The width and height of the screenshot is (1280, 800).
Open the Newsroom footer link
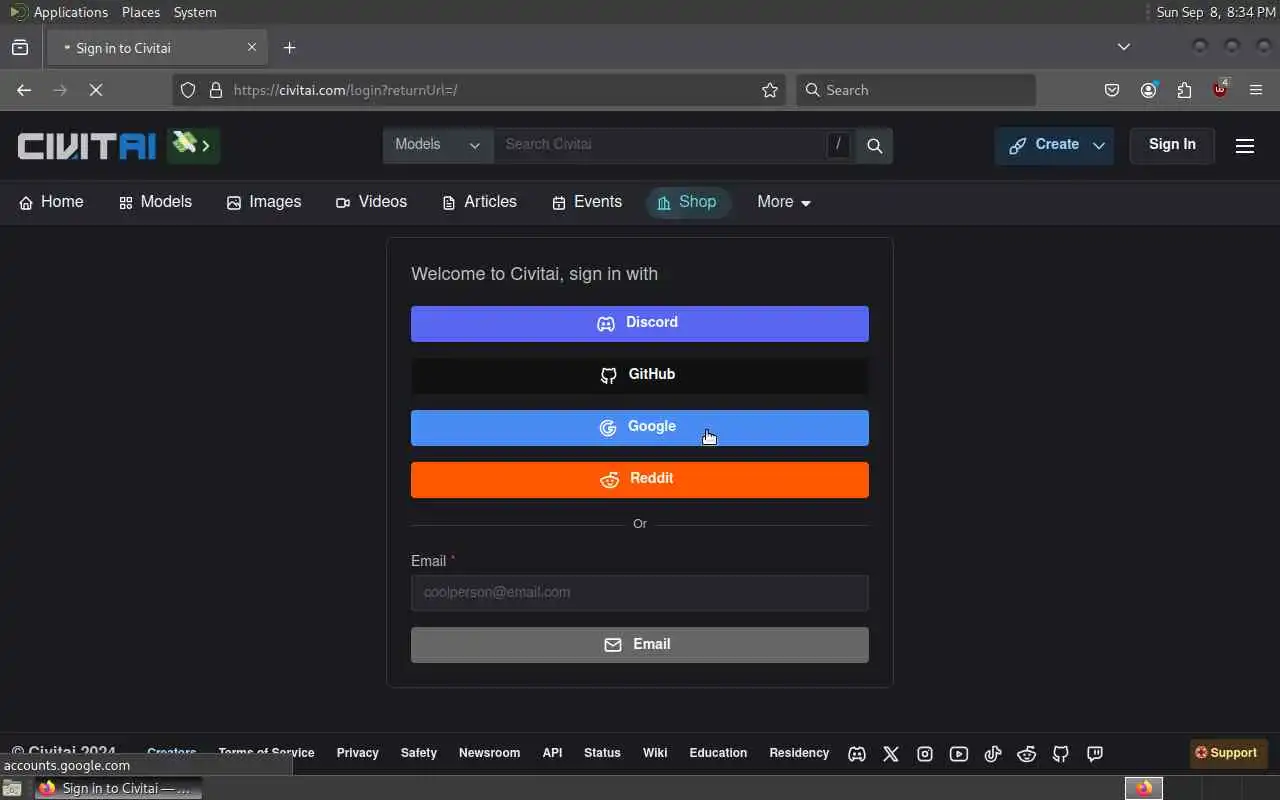coord(489,753)
